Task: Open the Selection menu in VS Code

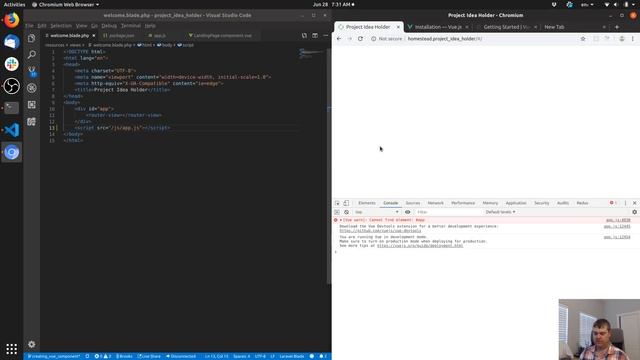Action: [61, 26]
